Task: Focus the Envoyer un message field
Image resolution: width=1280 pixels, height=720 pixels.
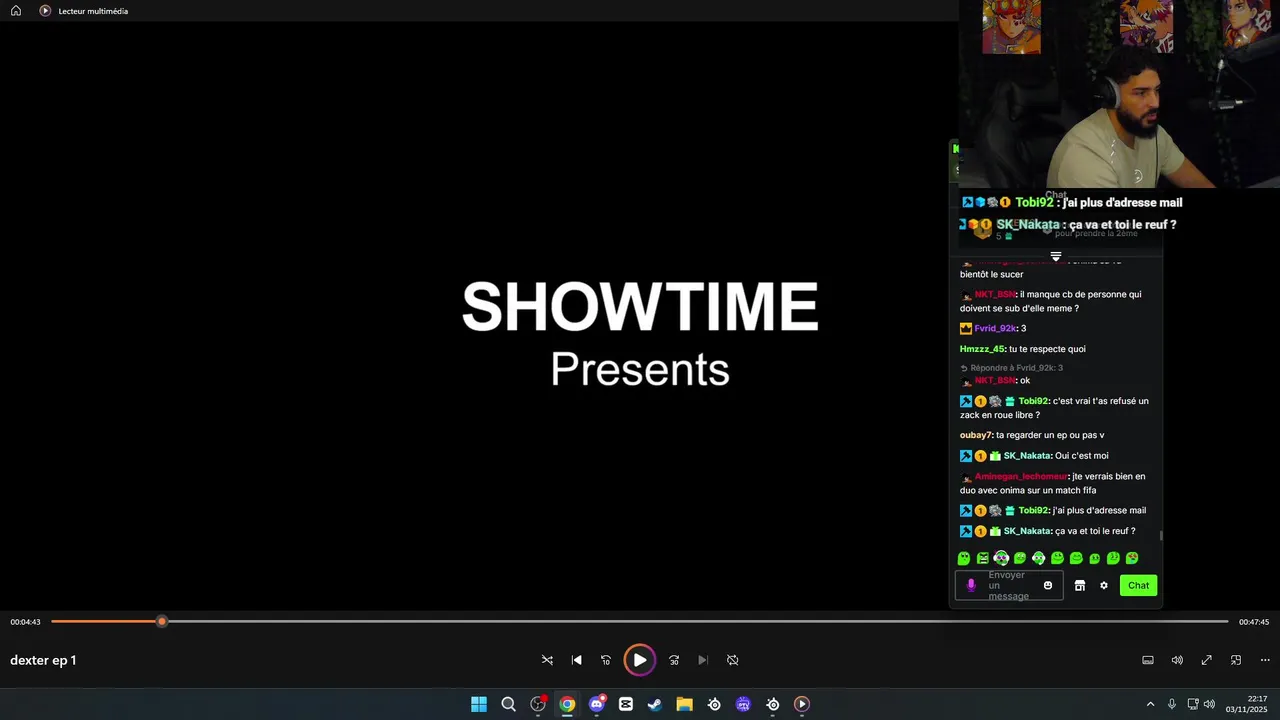Action: [x=1008, y=585]
